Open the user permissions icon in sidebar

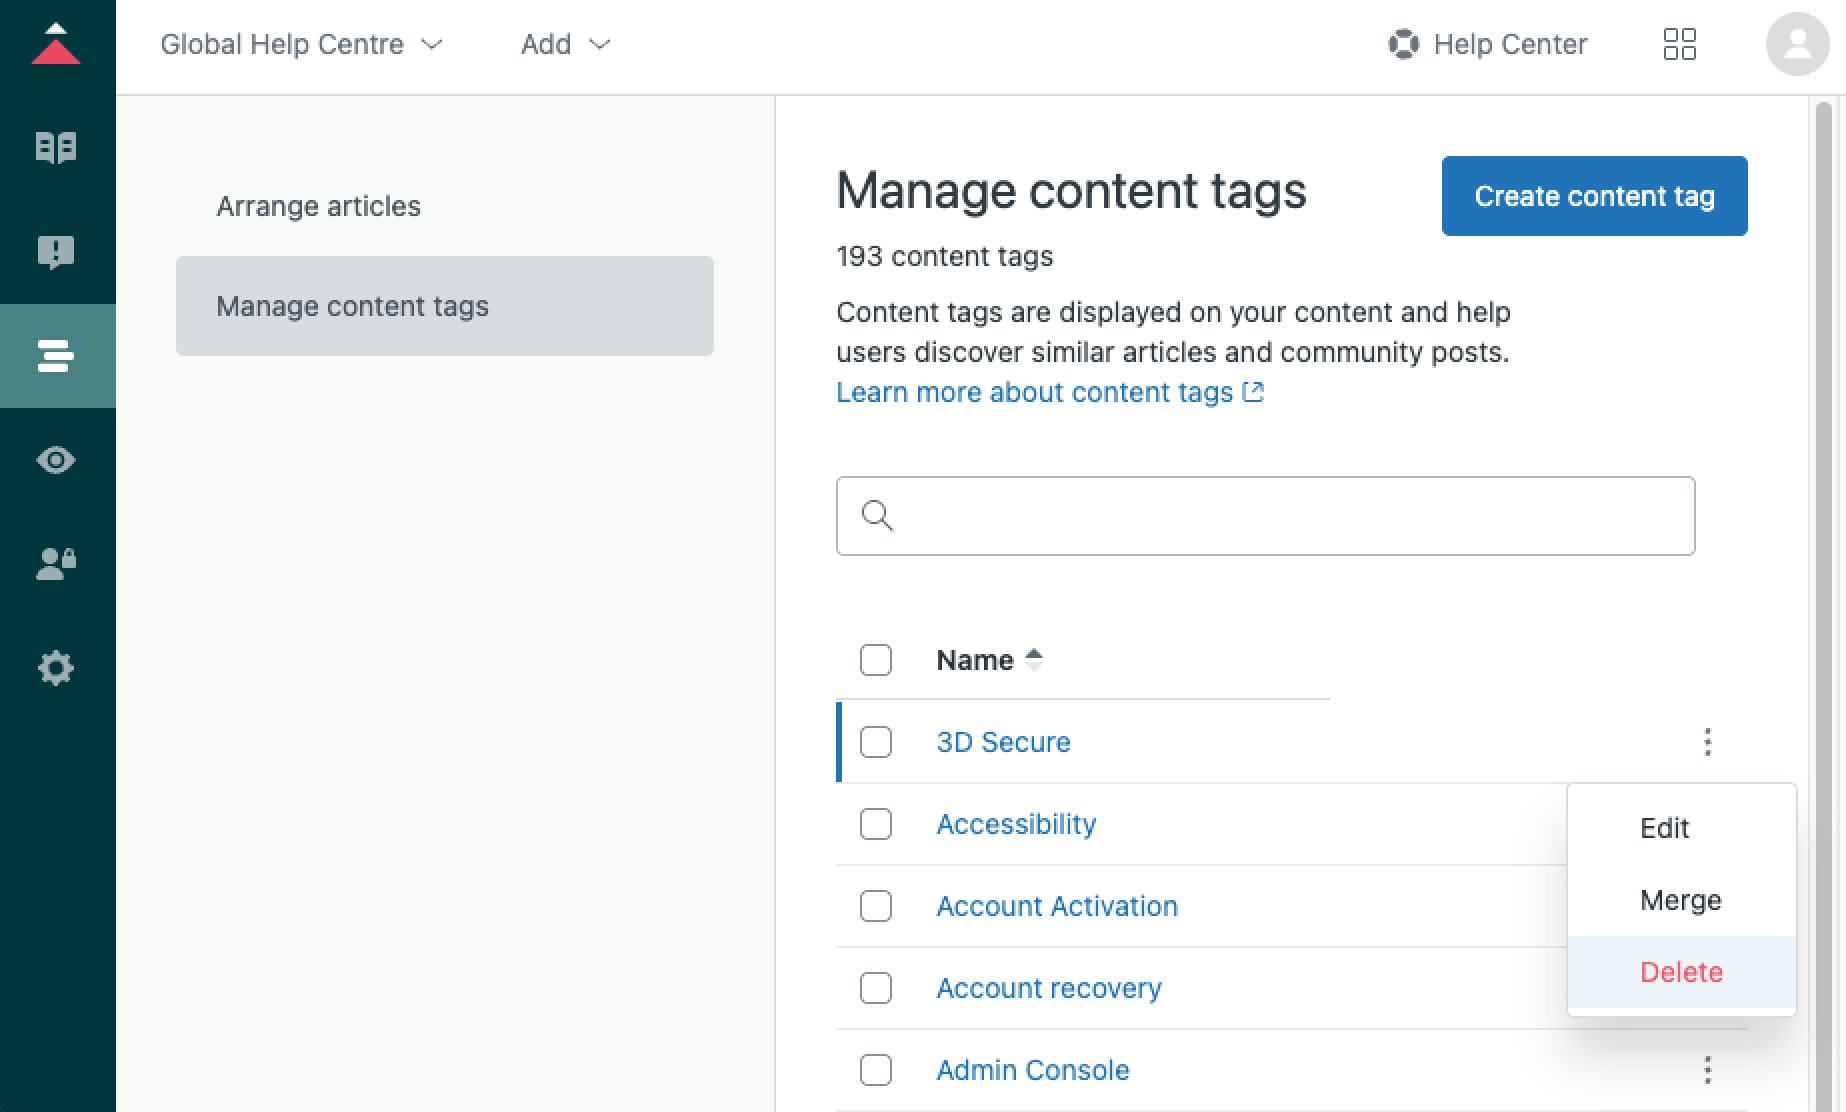tap(57, 564)
